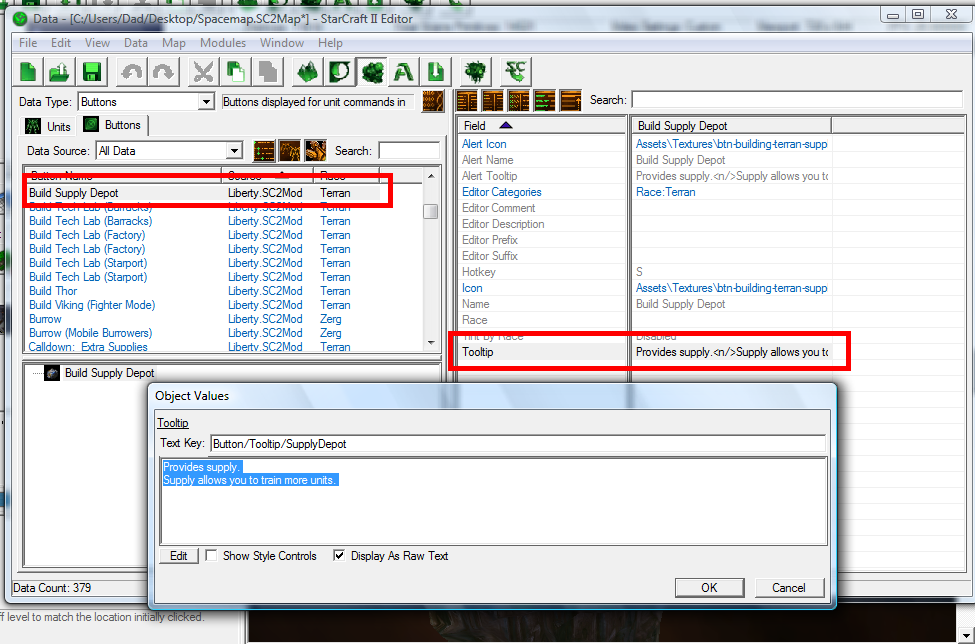The height and width of the screenshot is (644, 975).
Task: Switch to the Buttons tab
Action: [113, 125]
